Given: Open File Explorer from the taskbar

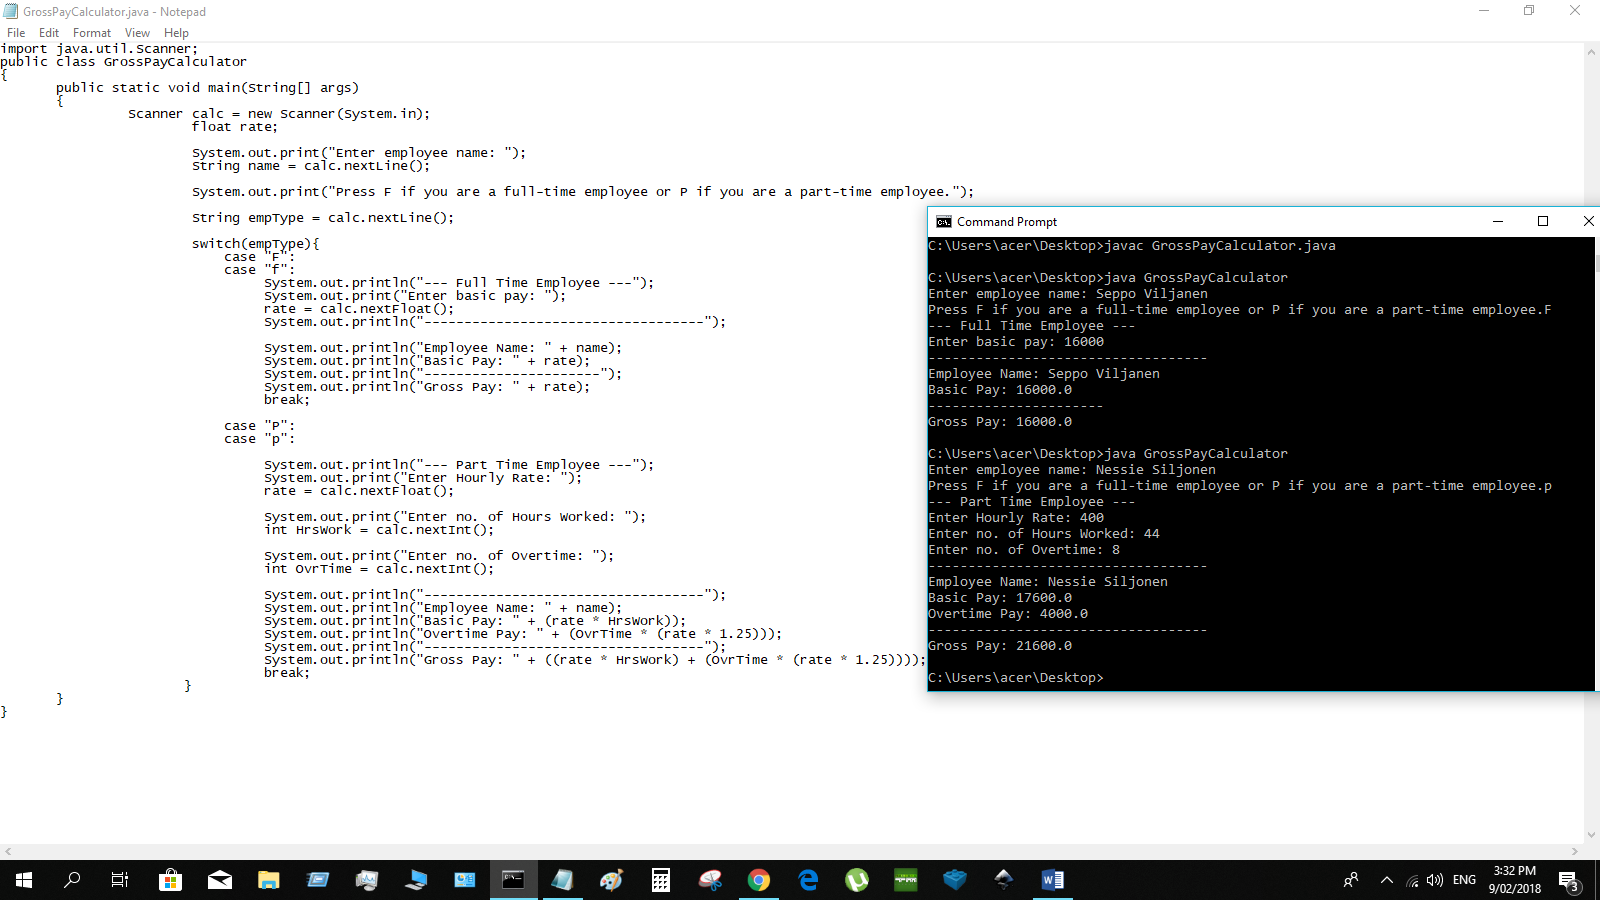Looking at the screenshot, I should tap(268, 880).
